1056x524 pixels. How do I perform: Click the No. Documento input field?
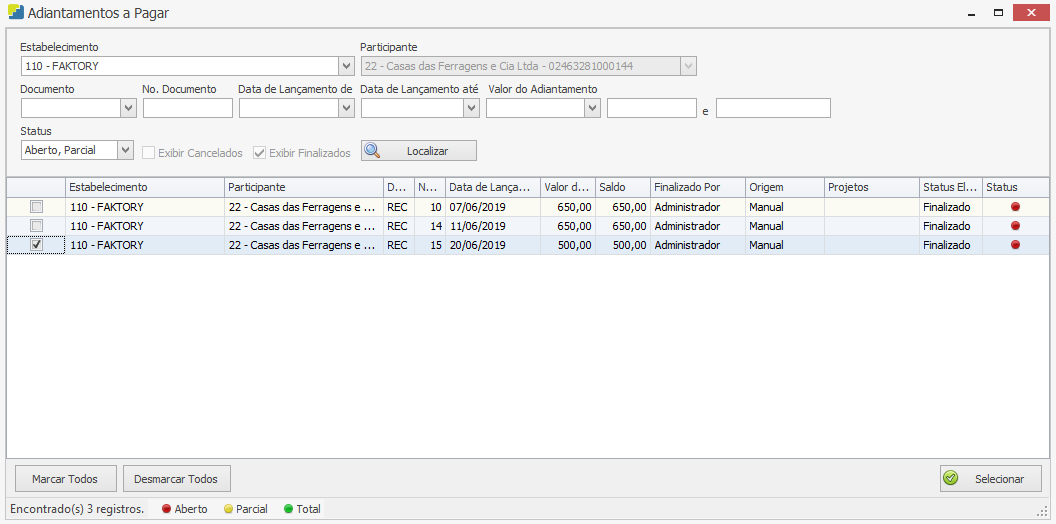(187, 108)
